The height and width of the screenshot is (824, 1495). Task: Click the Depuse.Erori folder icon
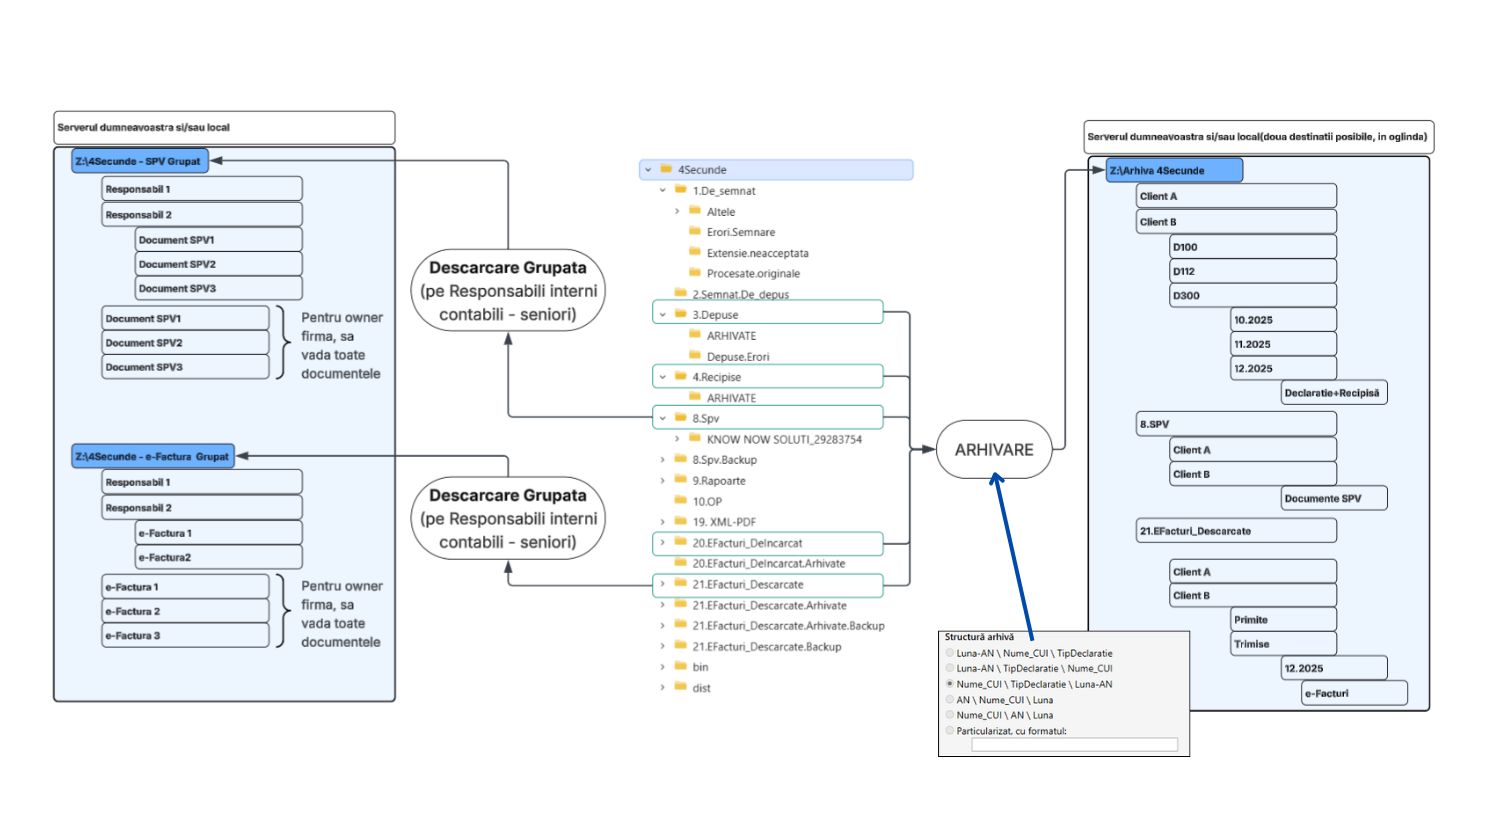695,356
